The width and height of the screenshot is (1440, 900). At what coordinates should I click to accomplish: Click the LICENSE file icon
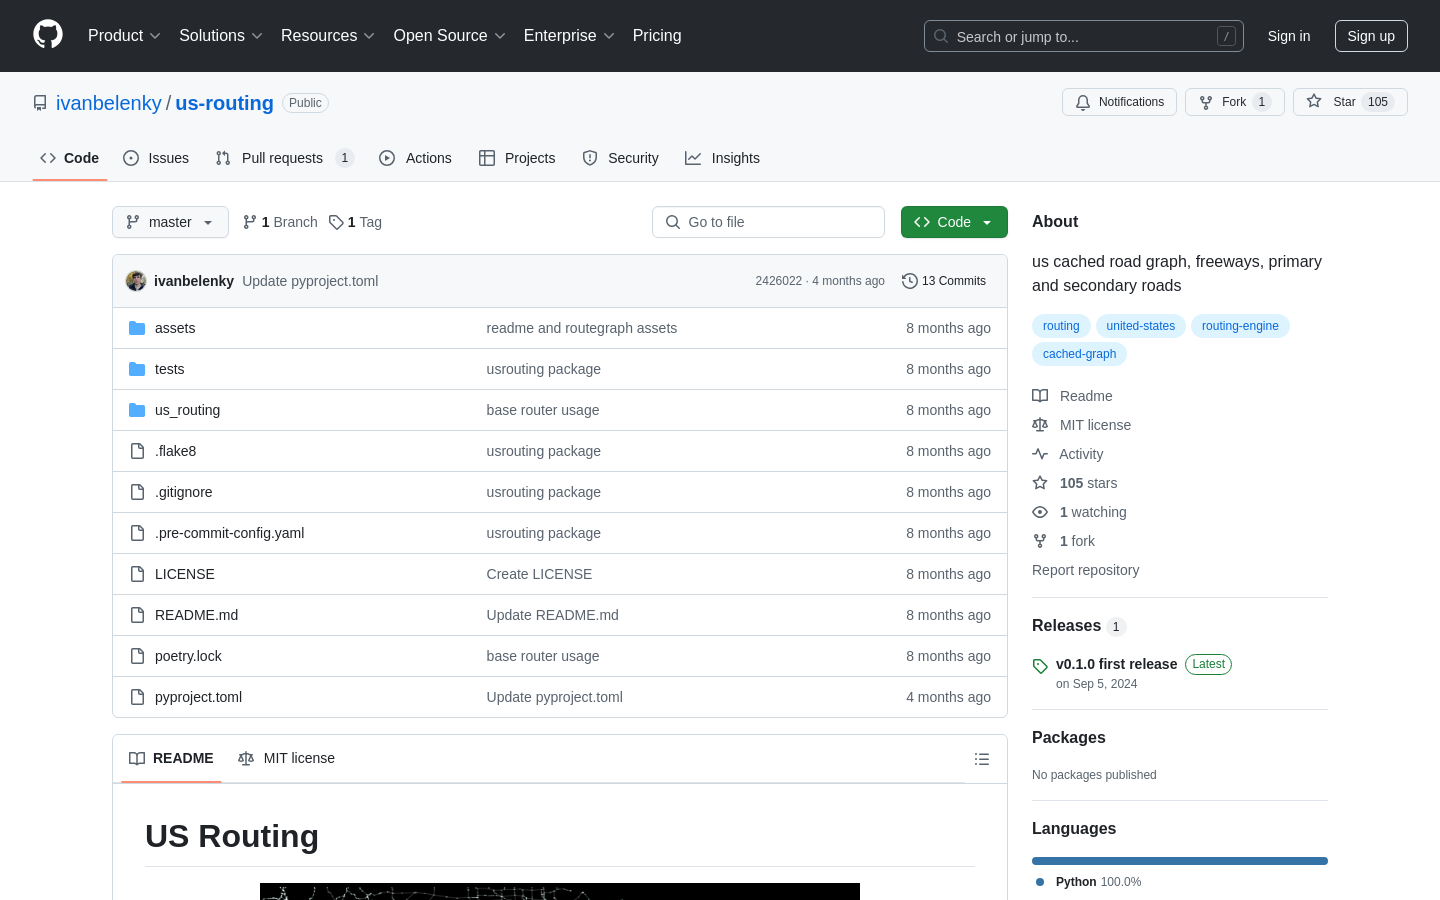[x=137, y=574]
